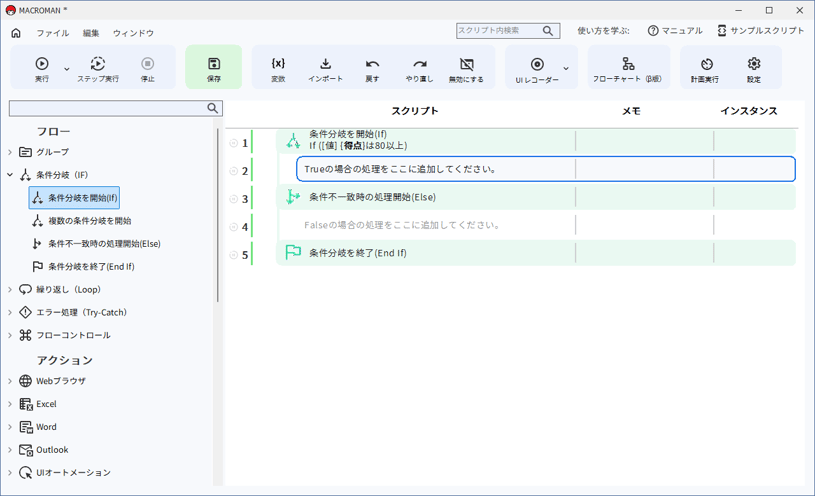Open サンプルスクリプト link

[x=761, y=31]
